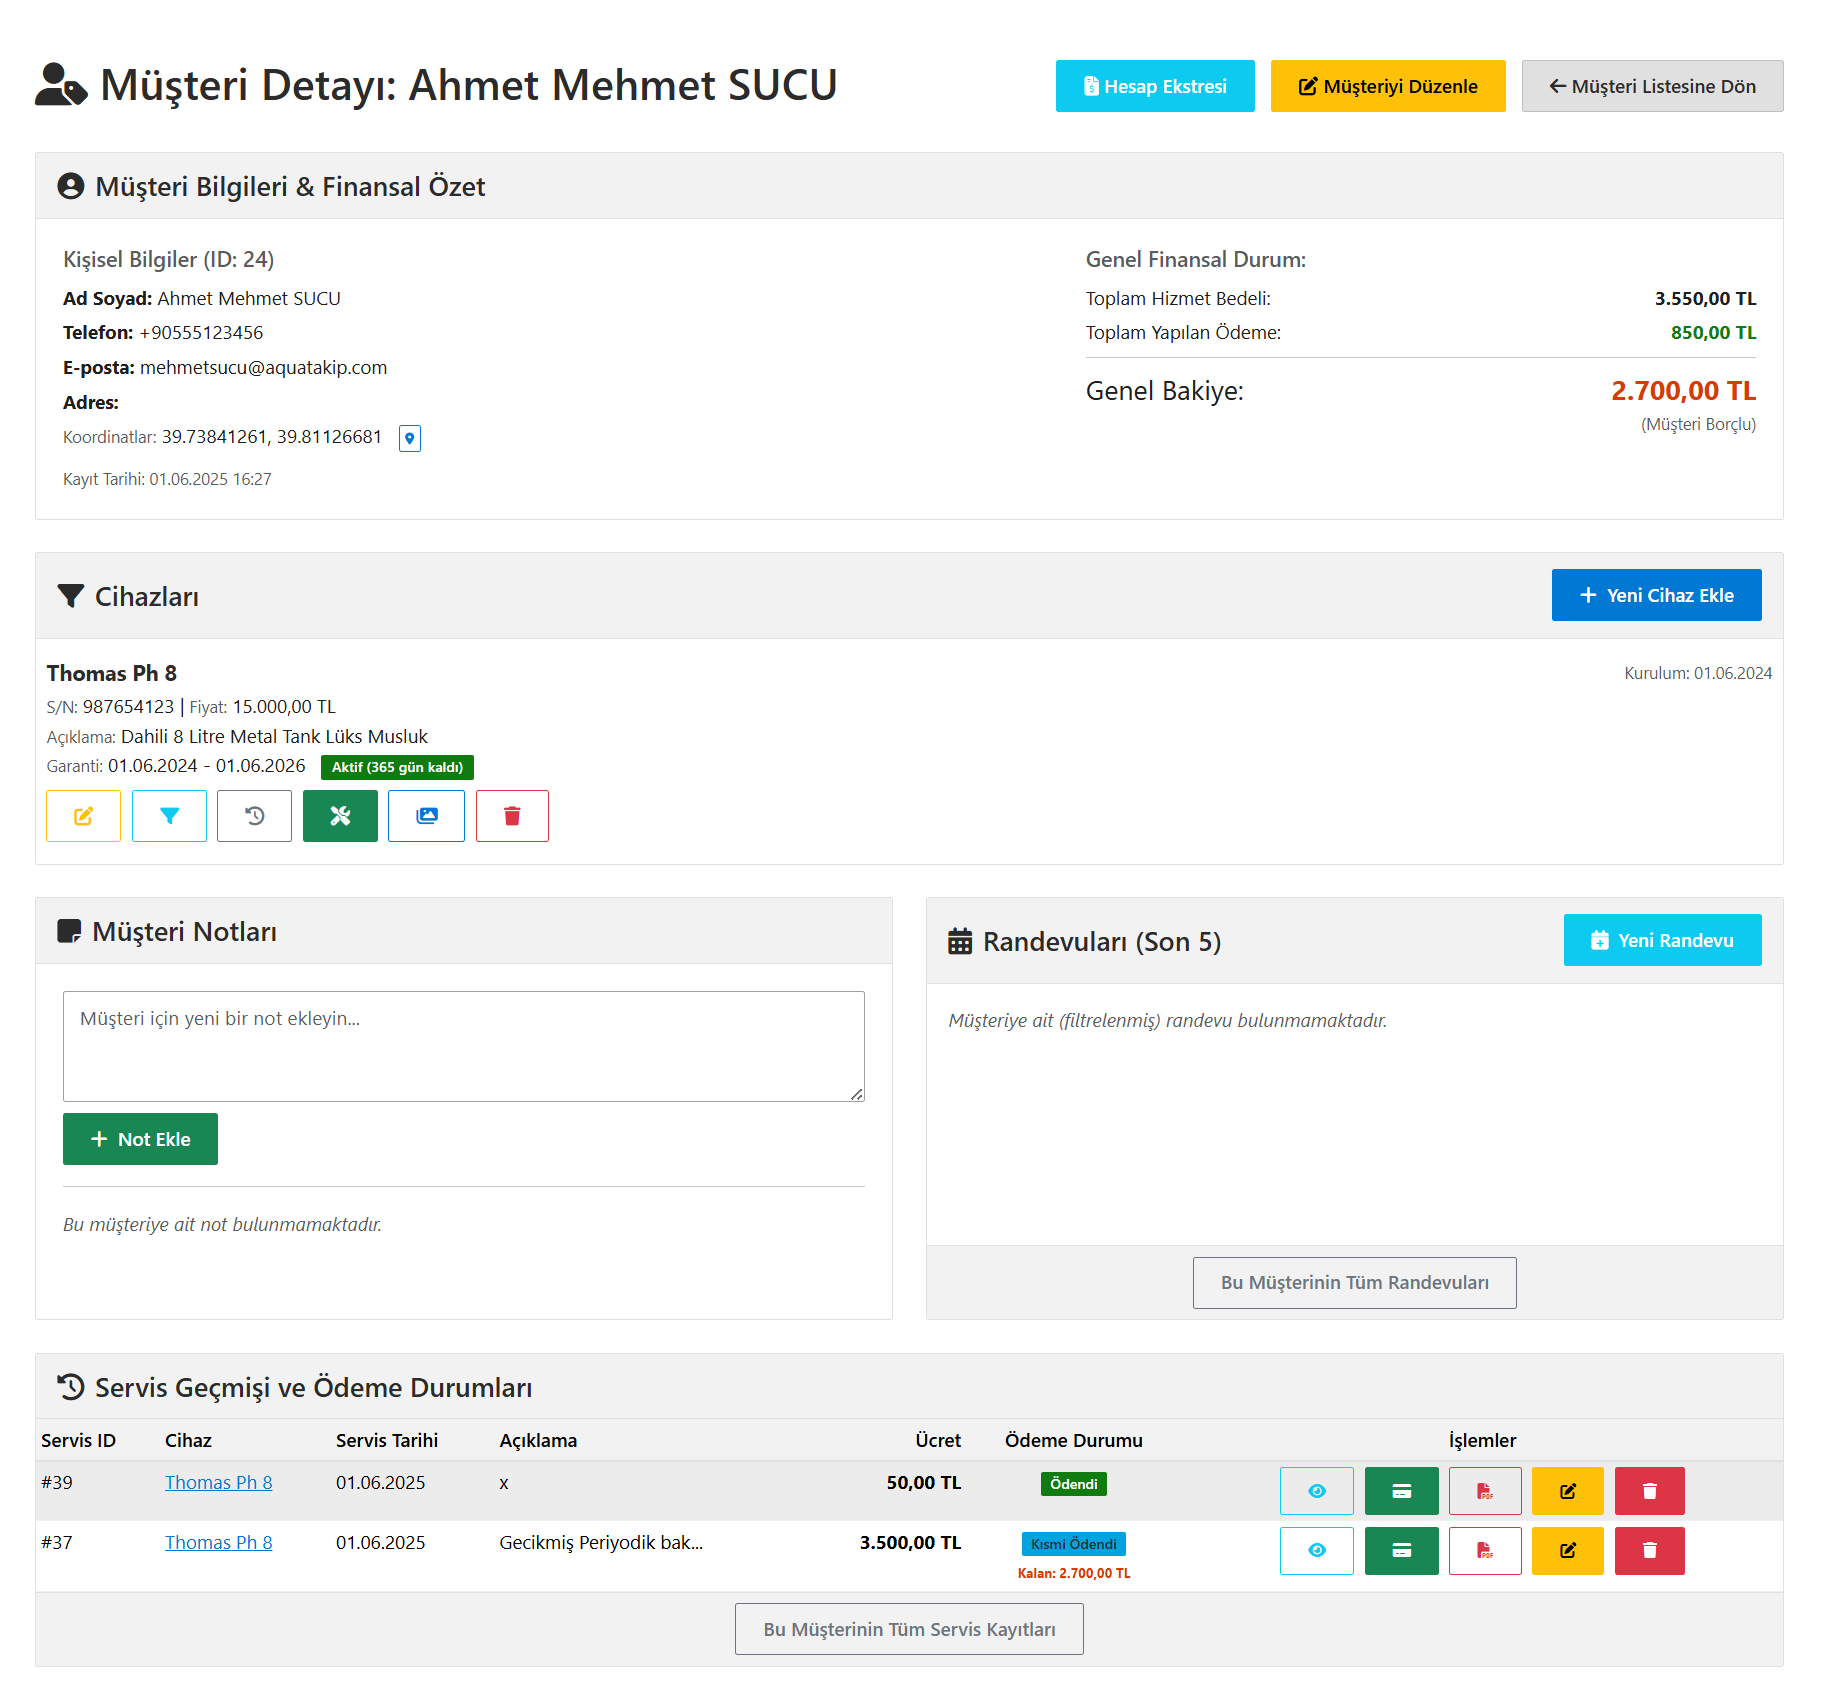Edit the Thomas Ph 8 device
The width and height of the screenshot is (1837, 1702).
[x=83, y=816]
